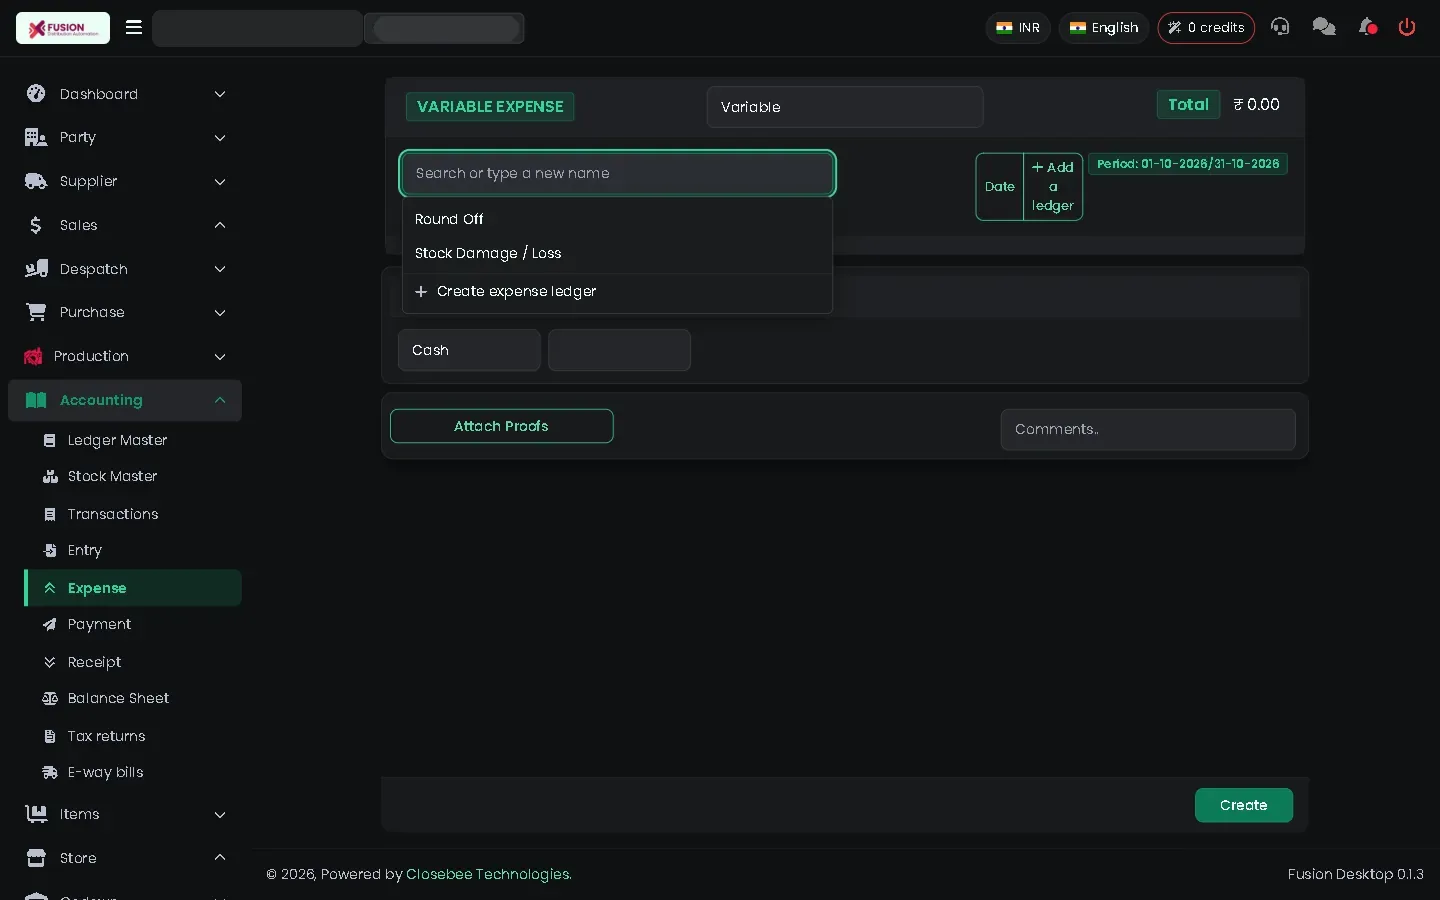Open the notifications bell icon
This screenshot has height=900, width=1440.
[1368, 27]
